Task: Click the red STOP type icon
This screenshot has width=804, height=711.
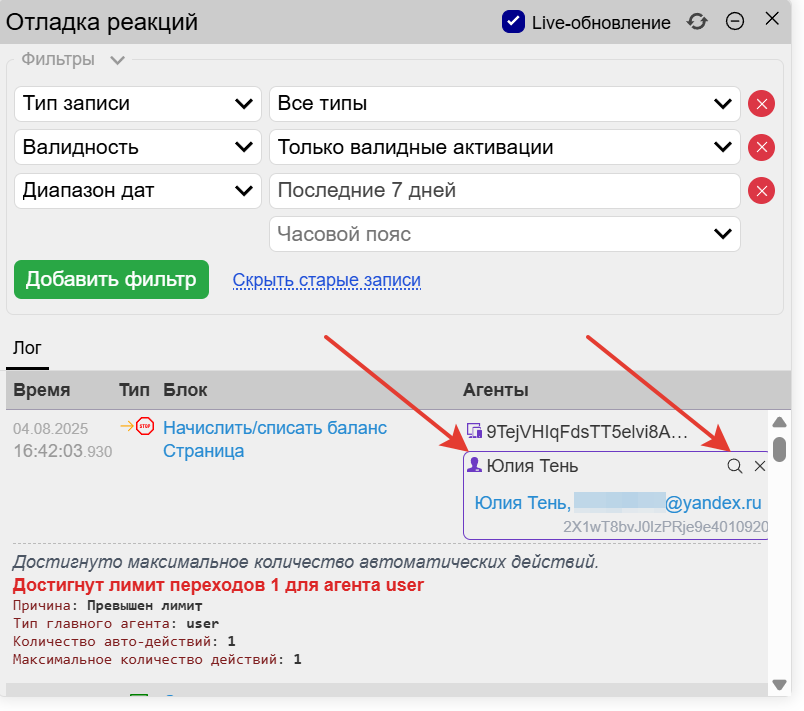Action: [x=145, y=426]
